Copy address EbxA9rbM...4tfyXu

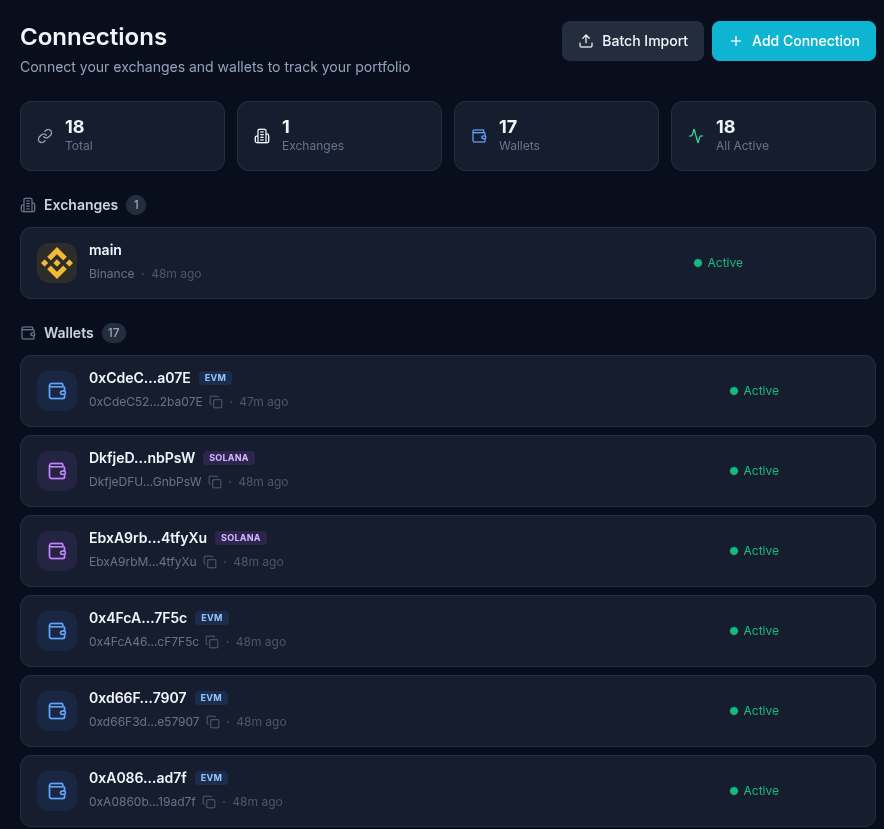[x=210, y=562]
